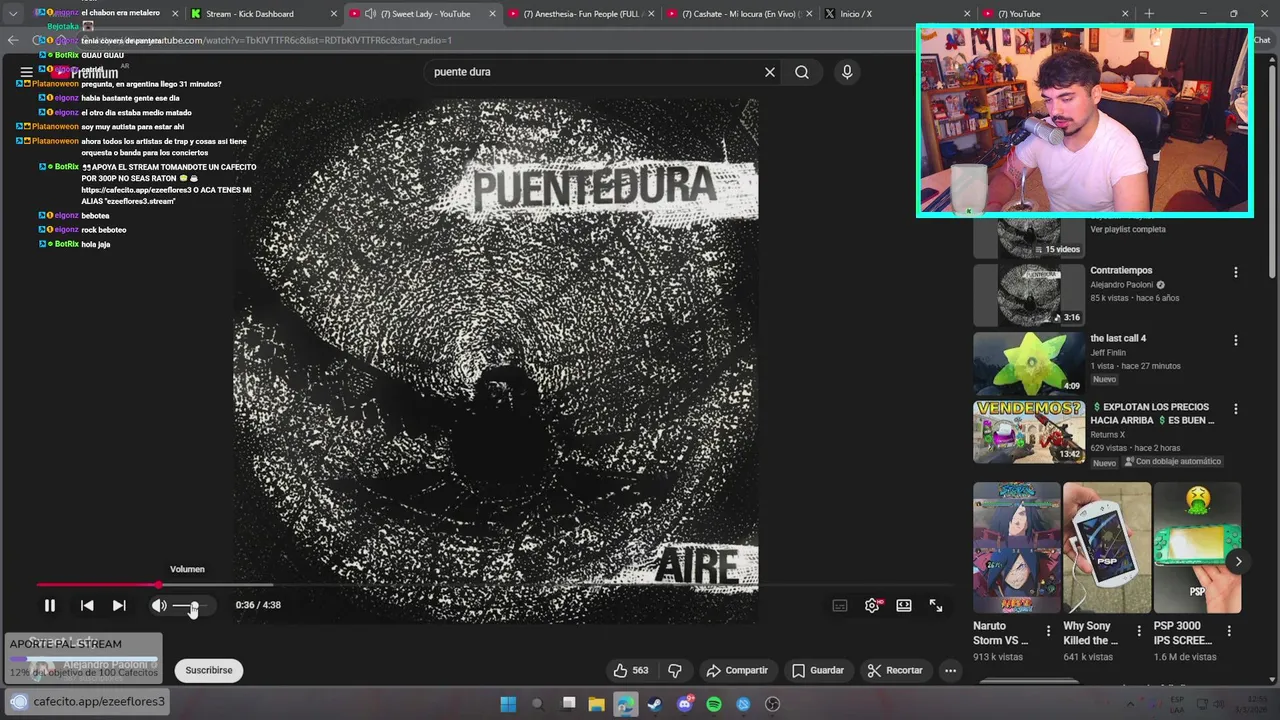Close the Inicio / X tab
The width and height of the screenshot is (1280, 720).
967,14
